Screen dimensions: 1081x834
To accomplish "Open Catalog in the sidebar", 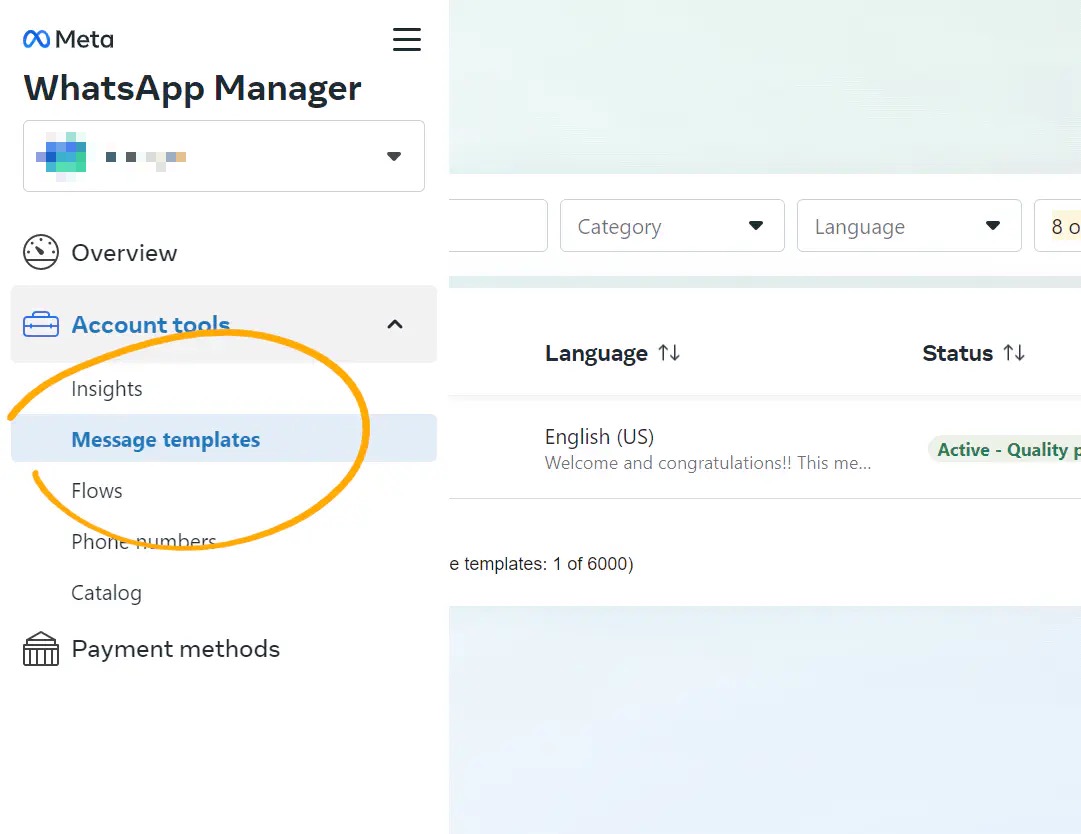I will [106, 593].
